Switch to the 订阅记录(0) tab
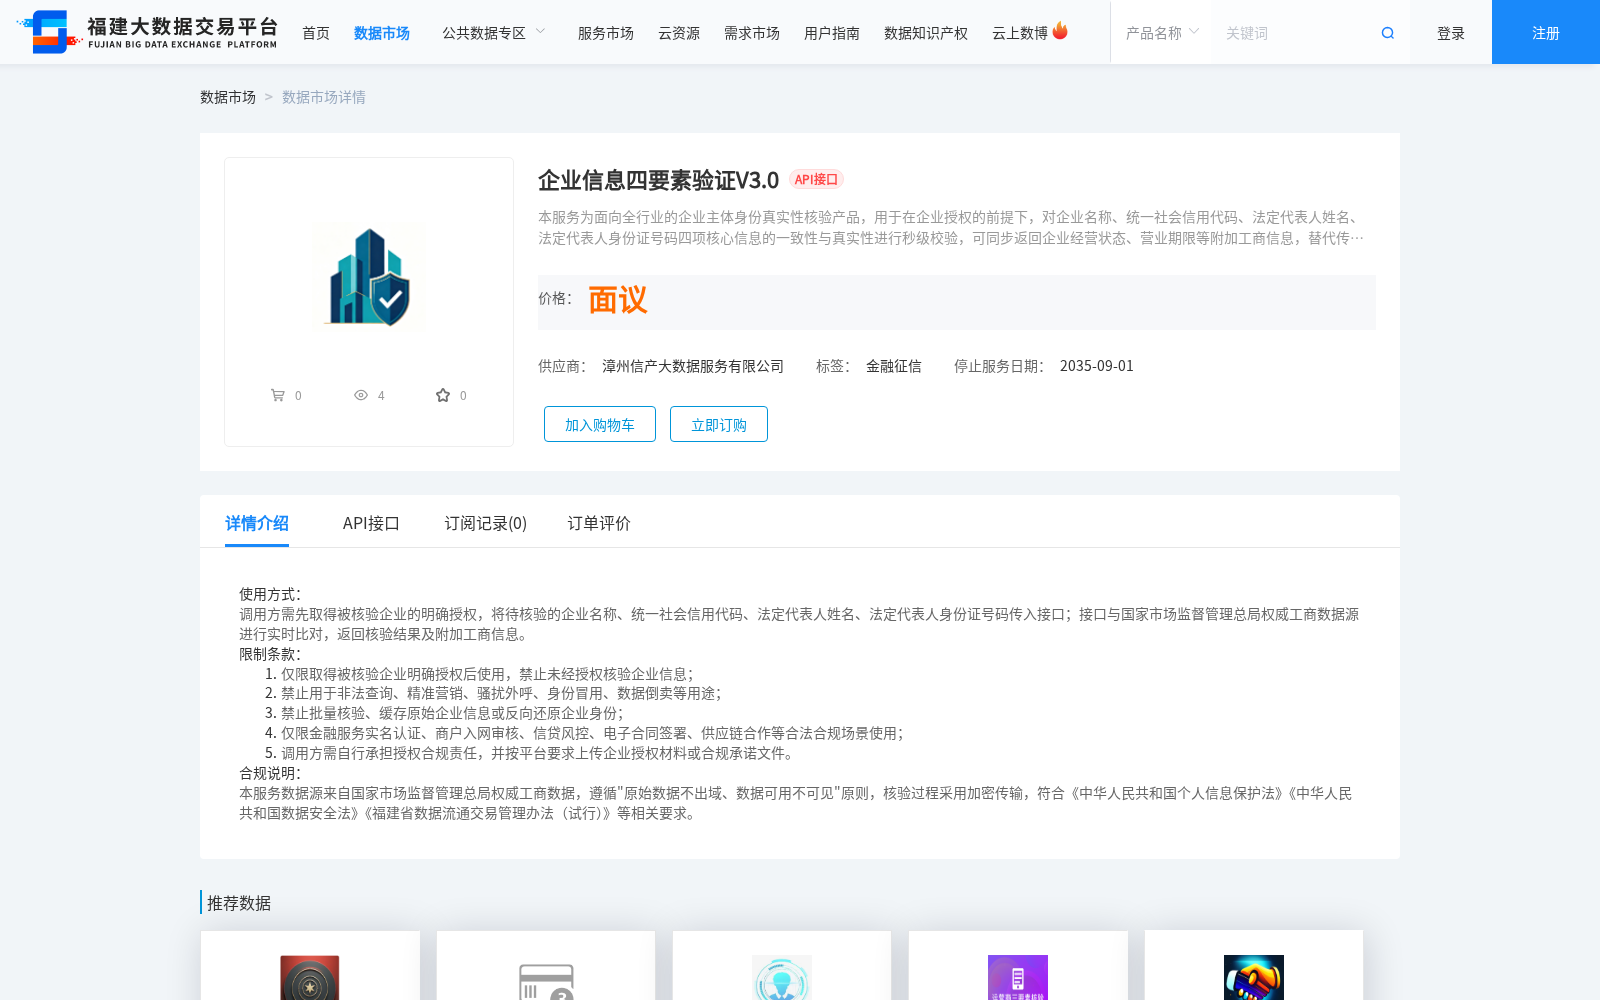Image resolution: width=1600 pixels, height=1000 pixels. [x=486, y=523]
